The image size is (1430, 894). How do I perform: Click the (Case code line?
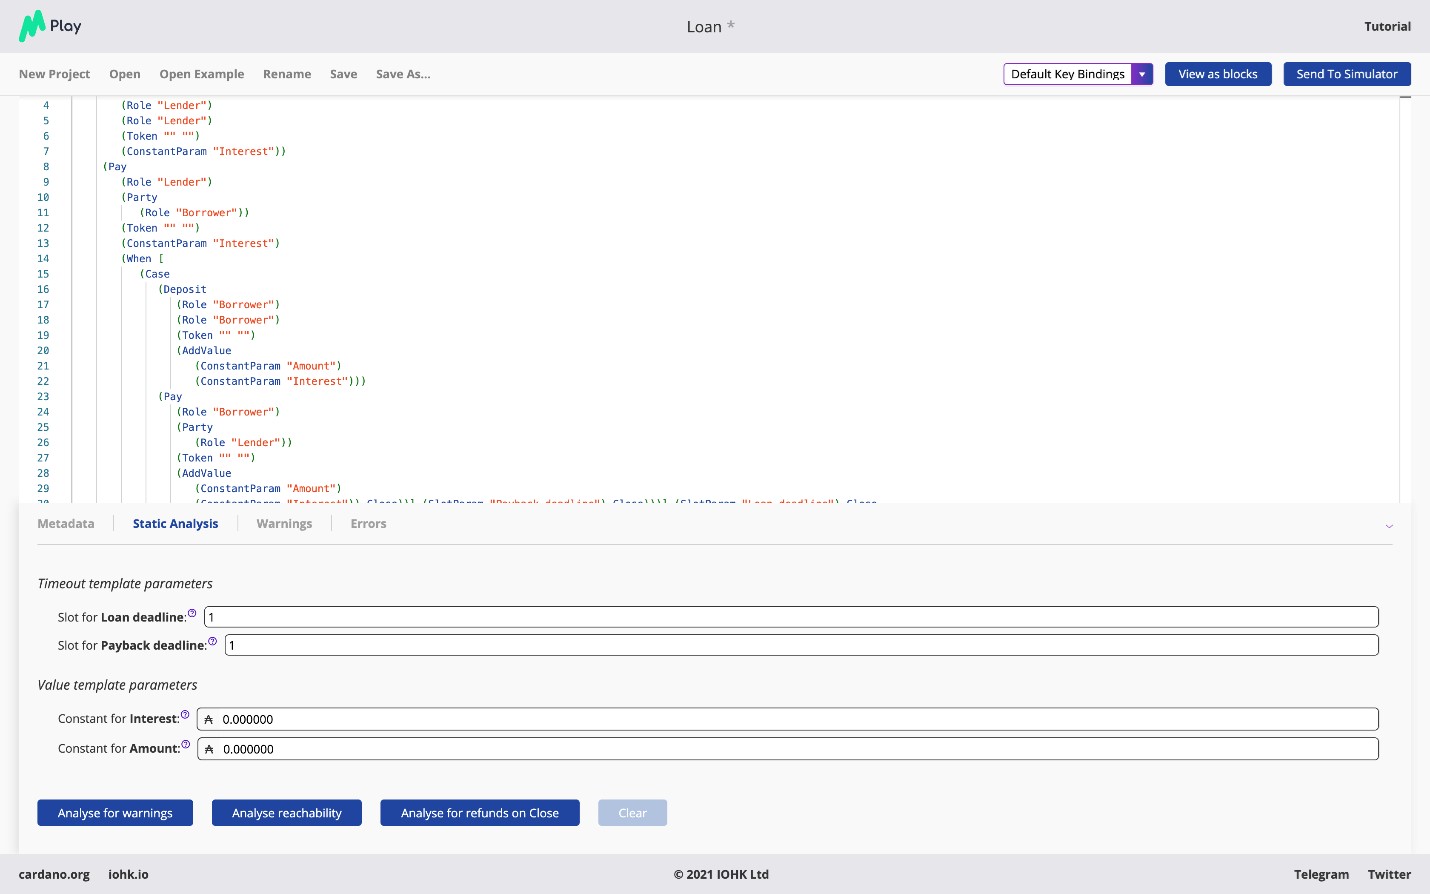[155, 274]
